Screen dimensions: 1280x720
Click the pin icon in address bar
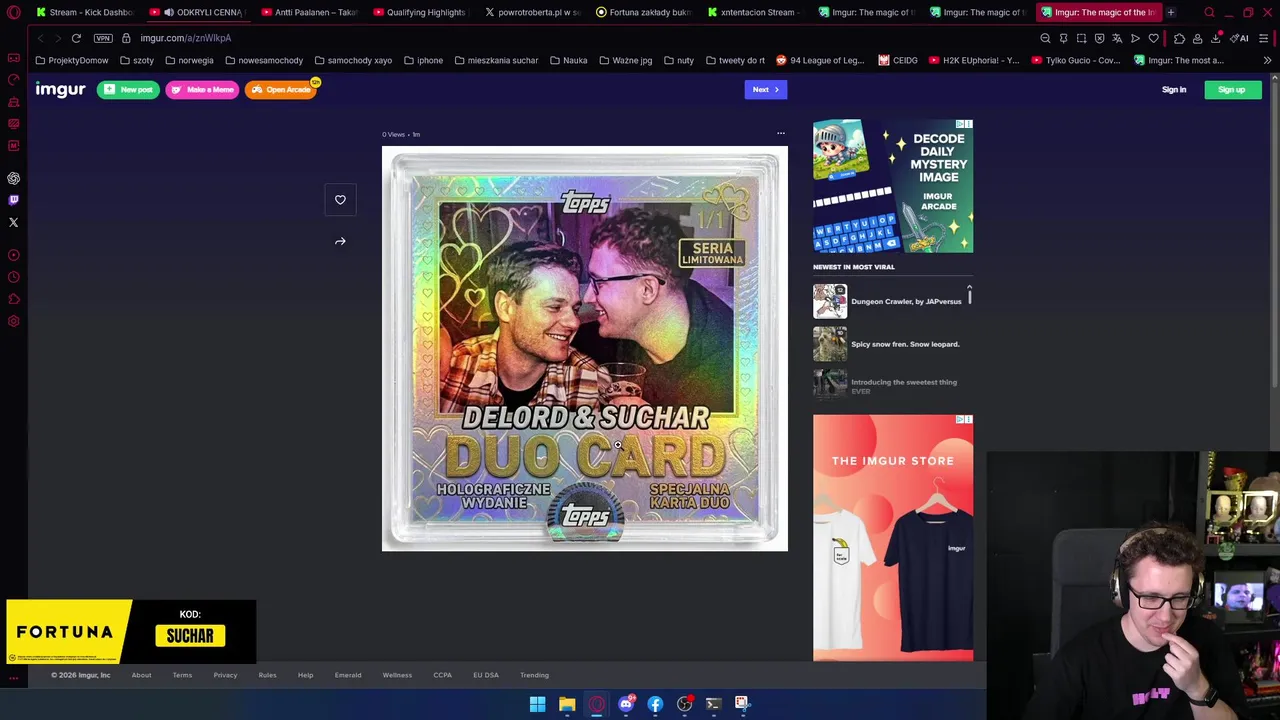(x=1063, y=38)
